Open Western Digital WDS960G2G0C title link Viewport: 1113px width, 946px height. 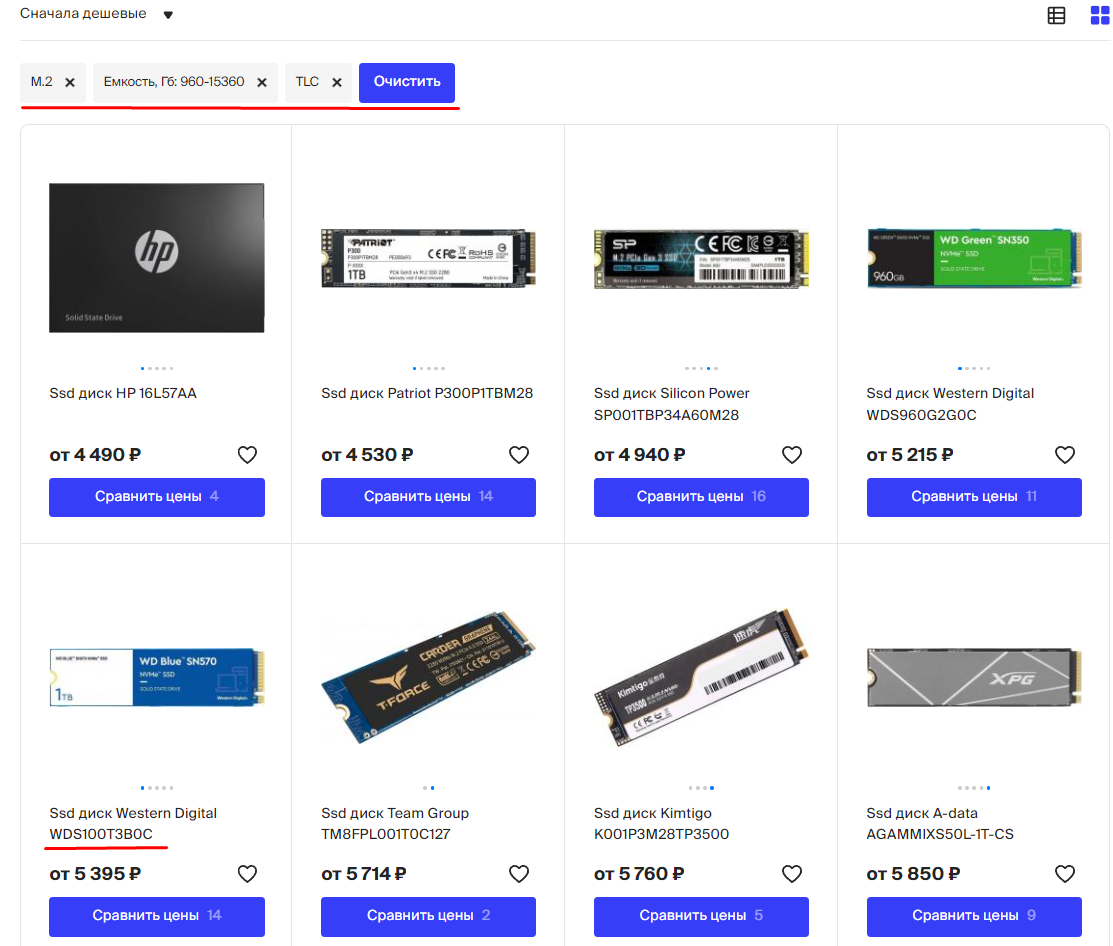click(x=950, y=404)
